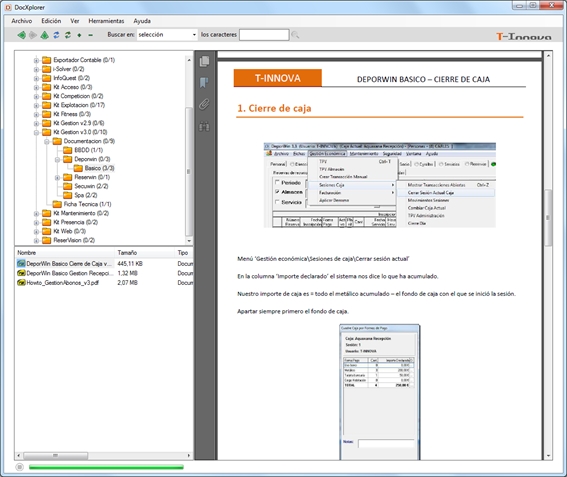Viewport: 567px width, 477px height.
Task: Click the T-INNOVA orange banner in document
Action: [278, 78]
